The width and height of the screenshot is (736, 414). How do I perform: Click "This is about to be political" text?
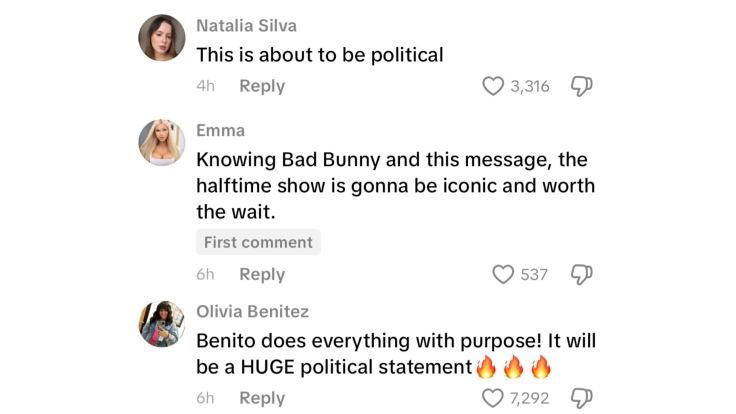(x=319, y=55)
